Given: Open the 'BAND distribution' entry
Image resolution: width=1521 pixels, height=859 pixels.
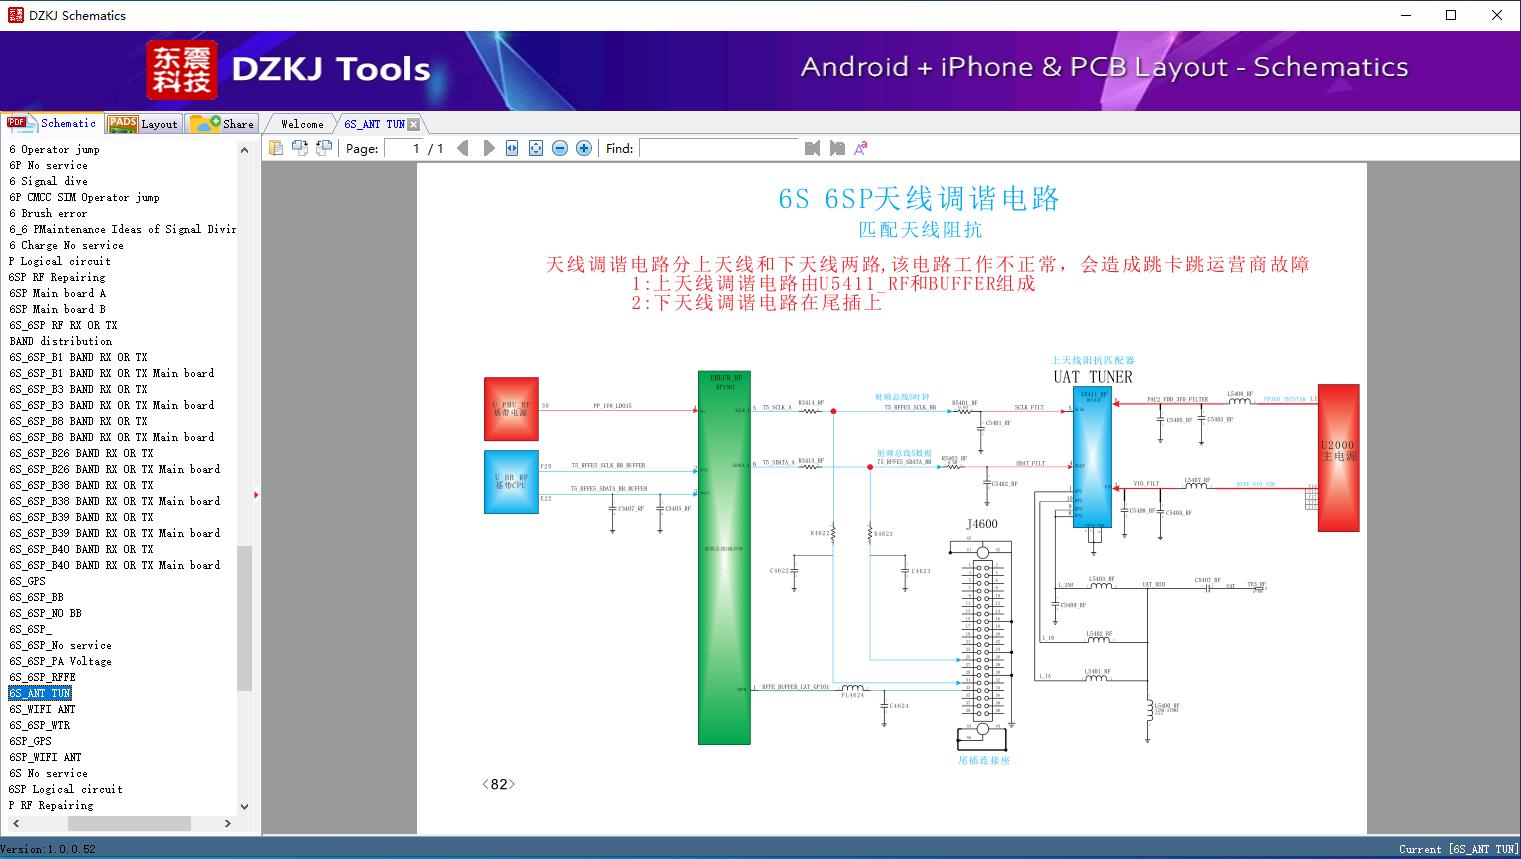Looking at the screenshot, I should click(x=60, y=341).
